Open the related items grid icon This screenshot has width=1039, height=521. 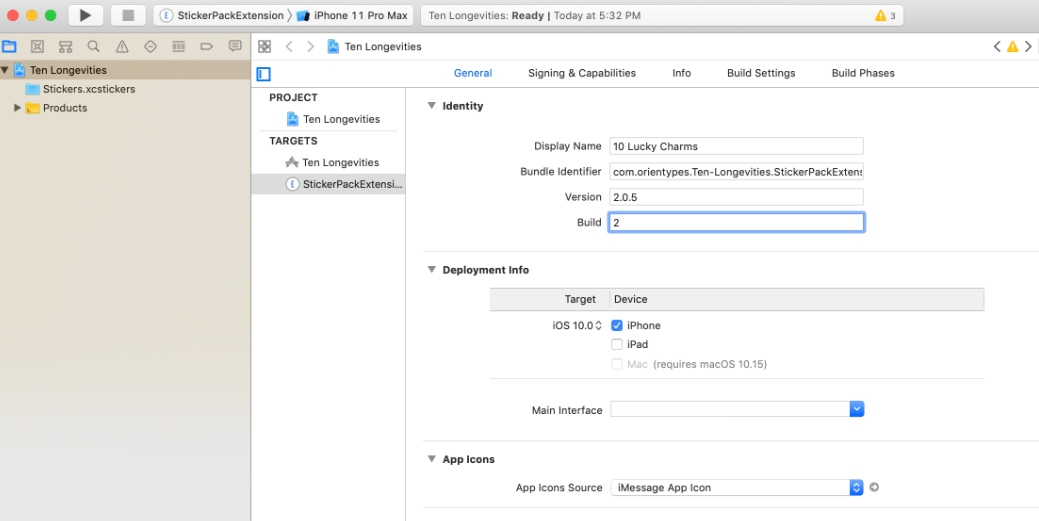click(264, 46)
